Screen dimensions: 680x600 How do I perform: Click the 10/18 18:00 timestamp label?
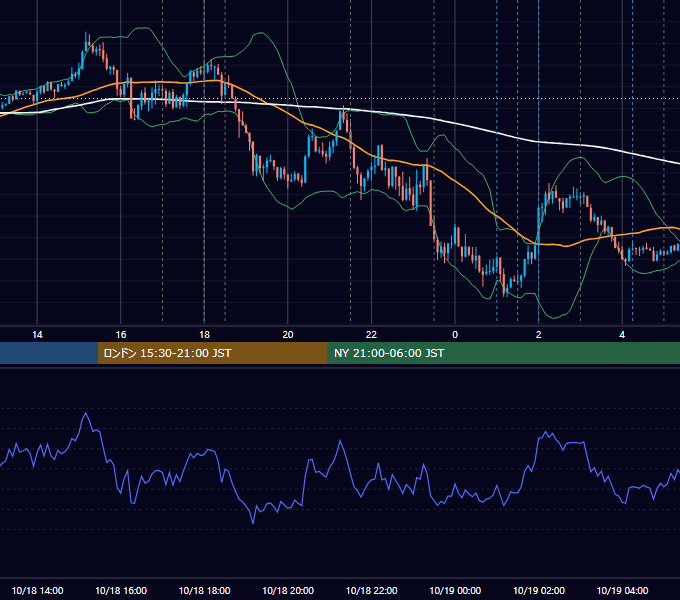(x=204, y=590)
